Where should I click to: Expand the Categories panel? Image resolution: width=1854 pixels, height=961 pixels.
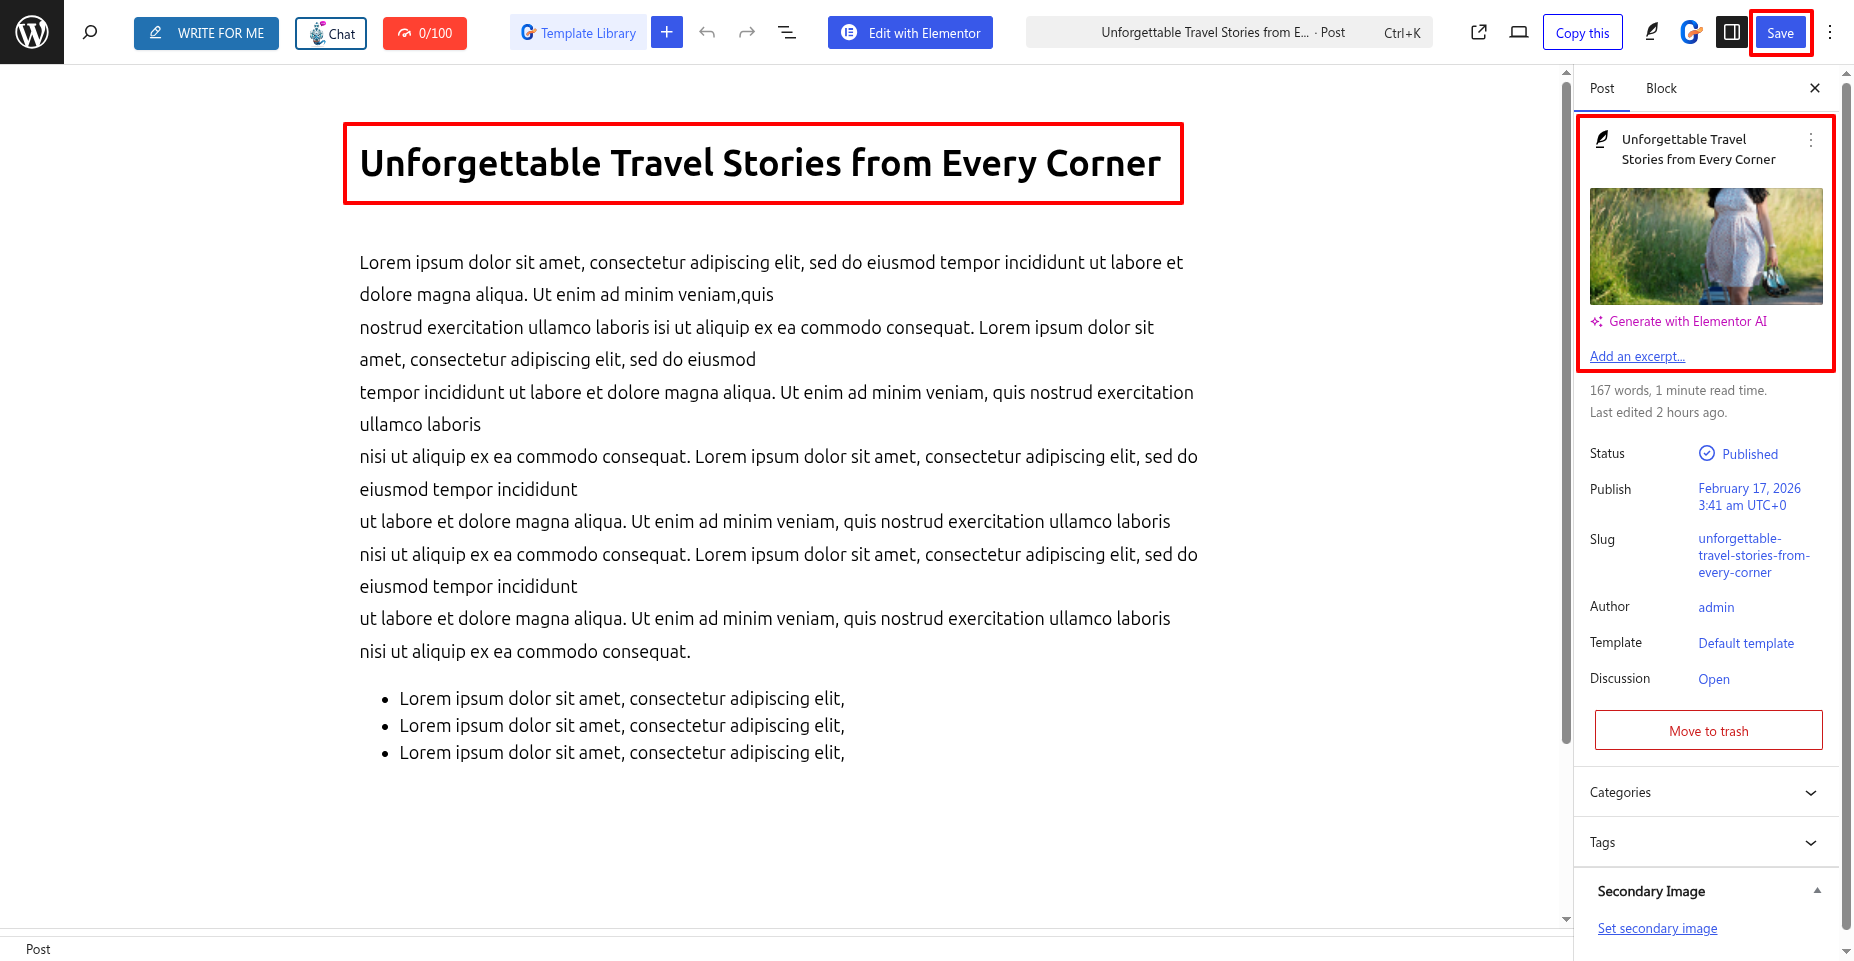pos(1705,792)
